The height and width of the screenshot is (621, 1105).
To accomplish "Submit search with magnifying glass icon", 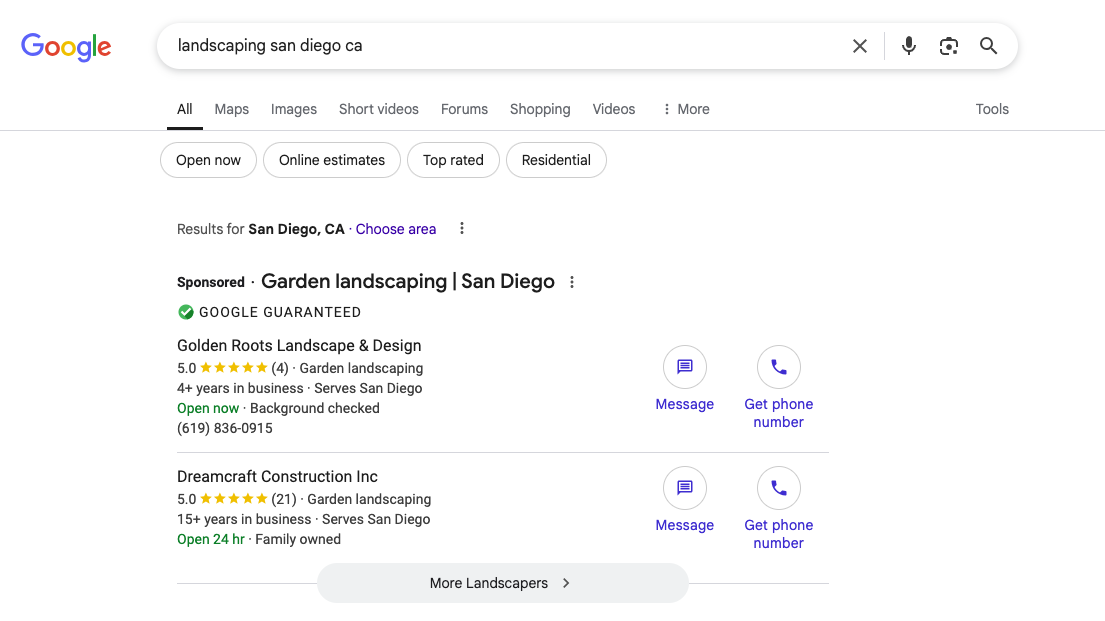I will [989, 46].
